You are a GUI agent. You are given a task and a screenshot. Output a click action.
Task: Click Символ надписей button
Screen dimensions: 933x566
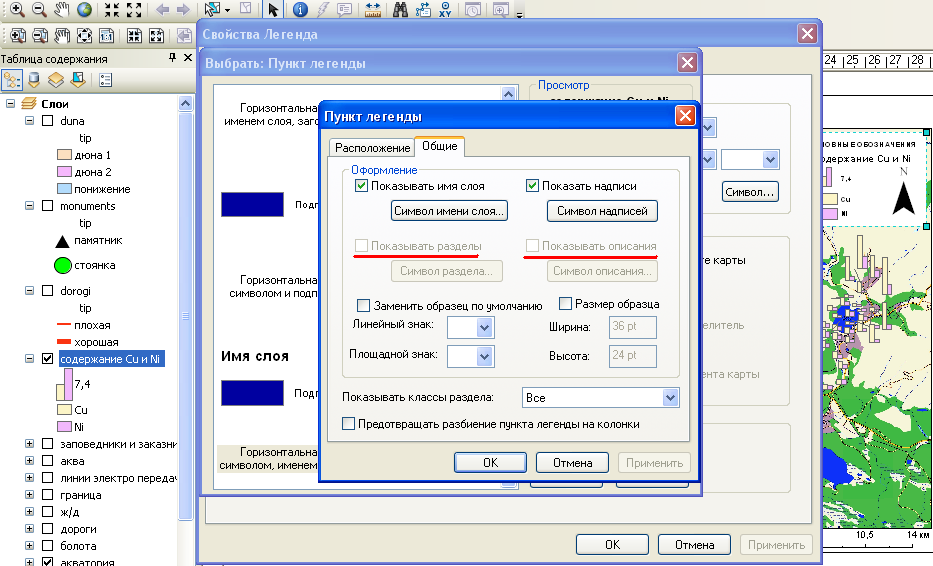(x=602, y=211)
